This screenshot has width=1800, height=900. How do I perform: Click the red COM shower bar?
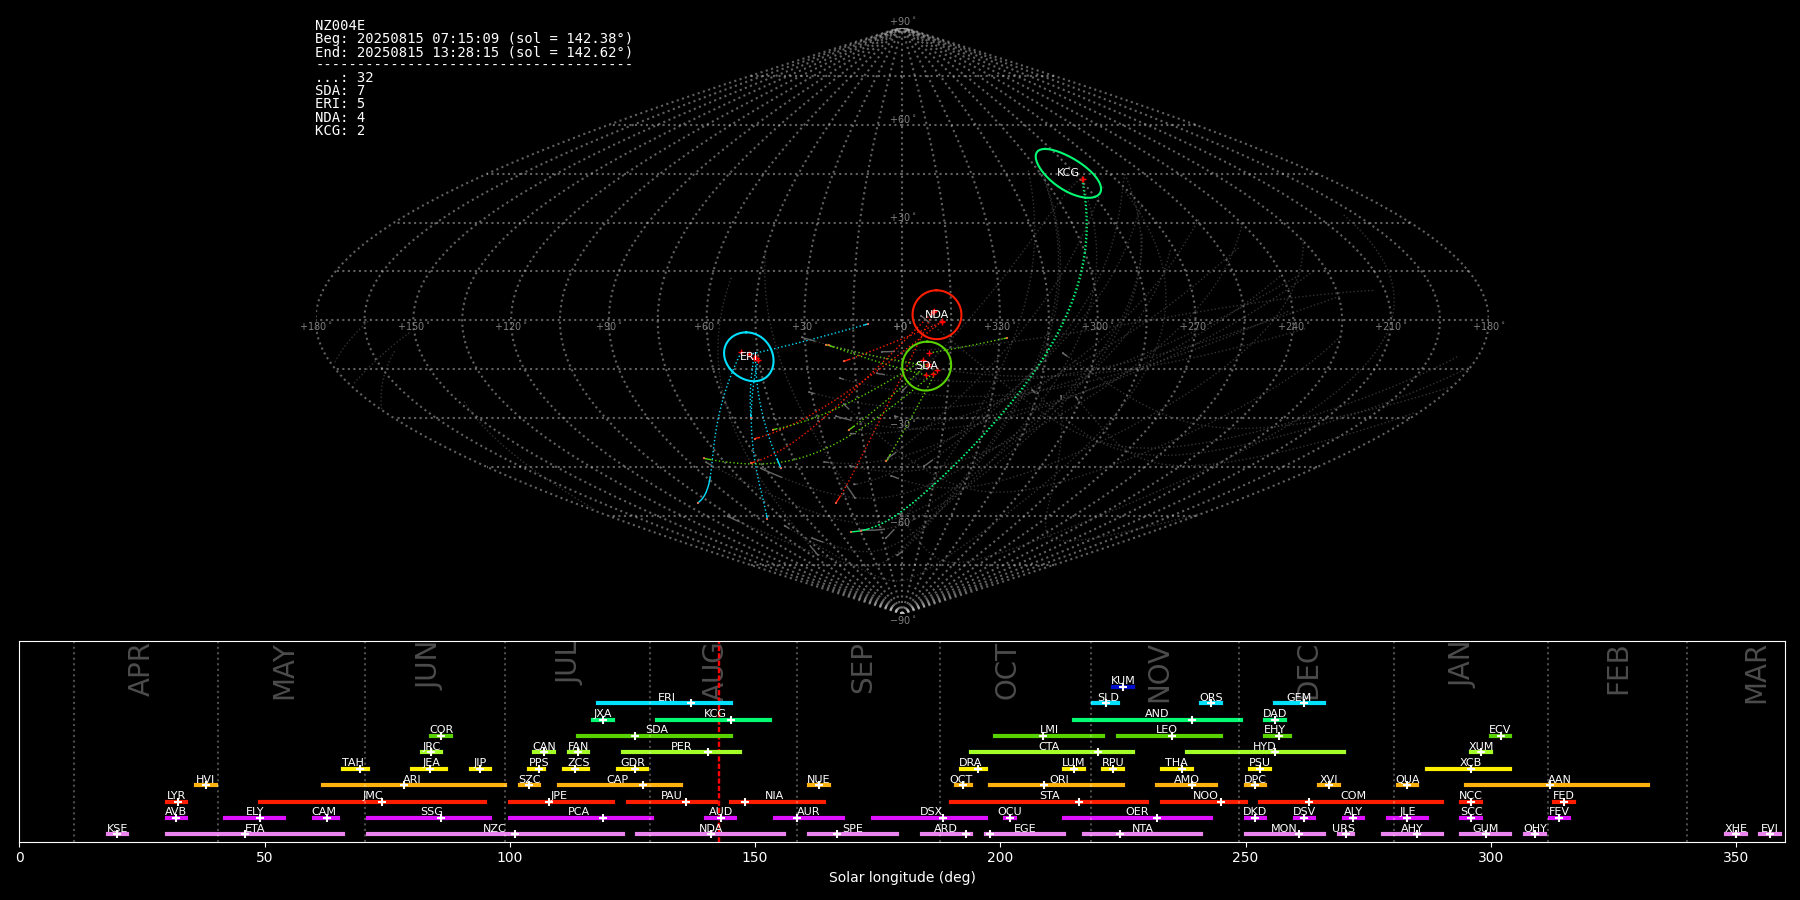coord(1350,802)
